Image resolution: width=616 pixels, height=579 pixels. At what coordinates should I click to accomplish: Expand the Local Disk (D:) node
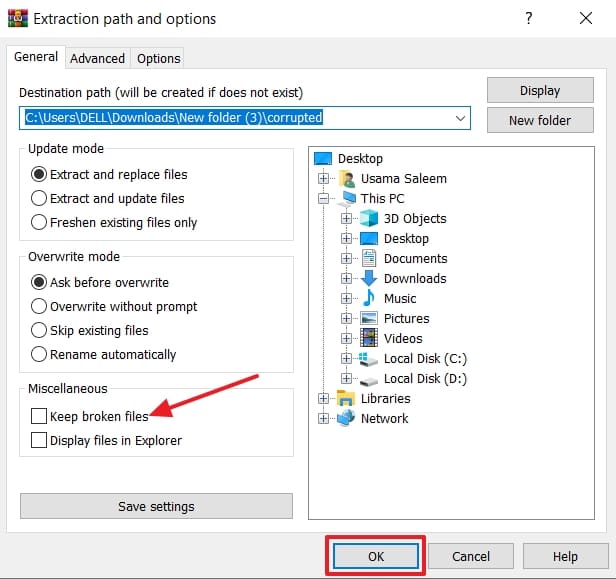click(x=346, y=378)
